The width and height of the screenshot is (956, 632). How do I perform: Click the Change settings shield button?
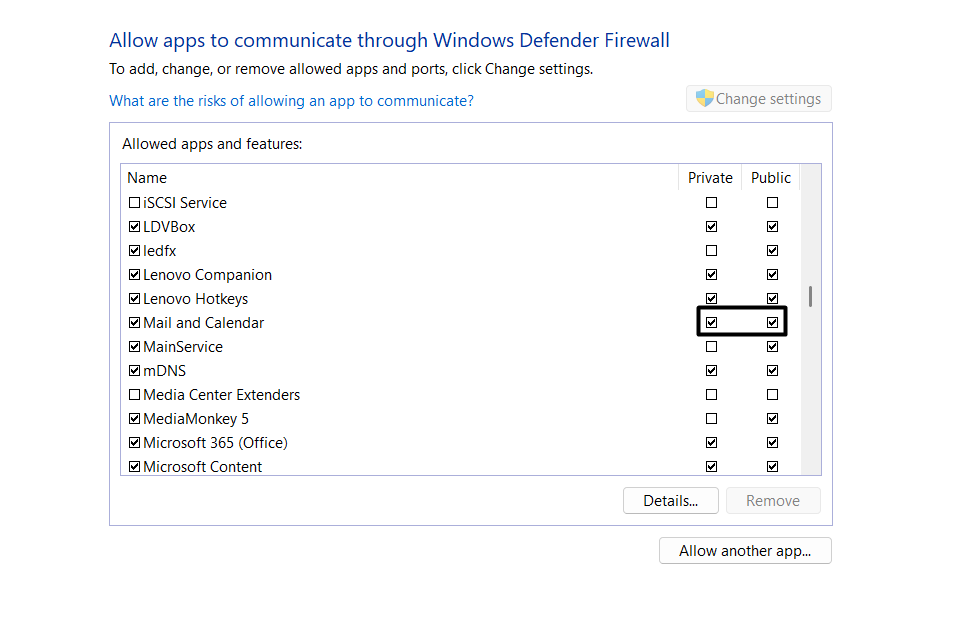(759, 99)
